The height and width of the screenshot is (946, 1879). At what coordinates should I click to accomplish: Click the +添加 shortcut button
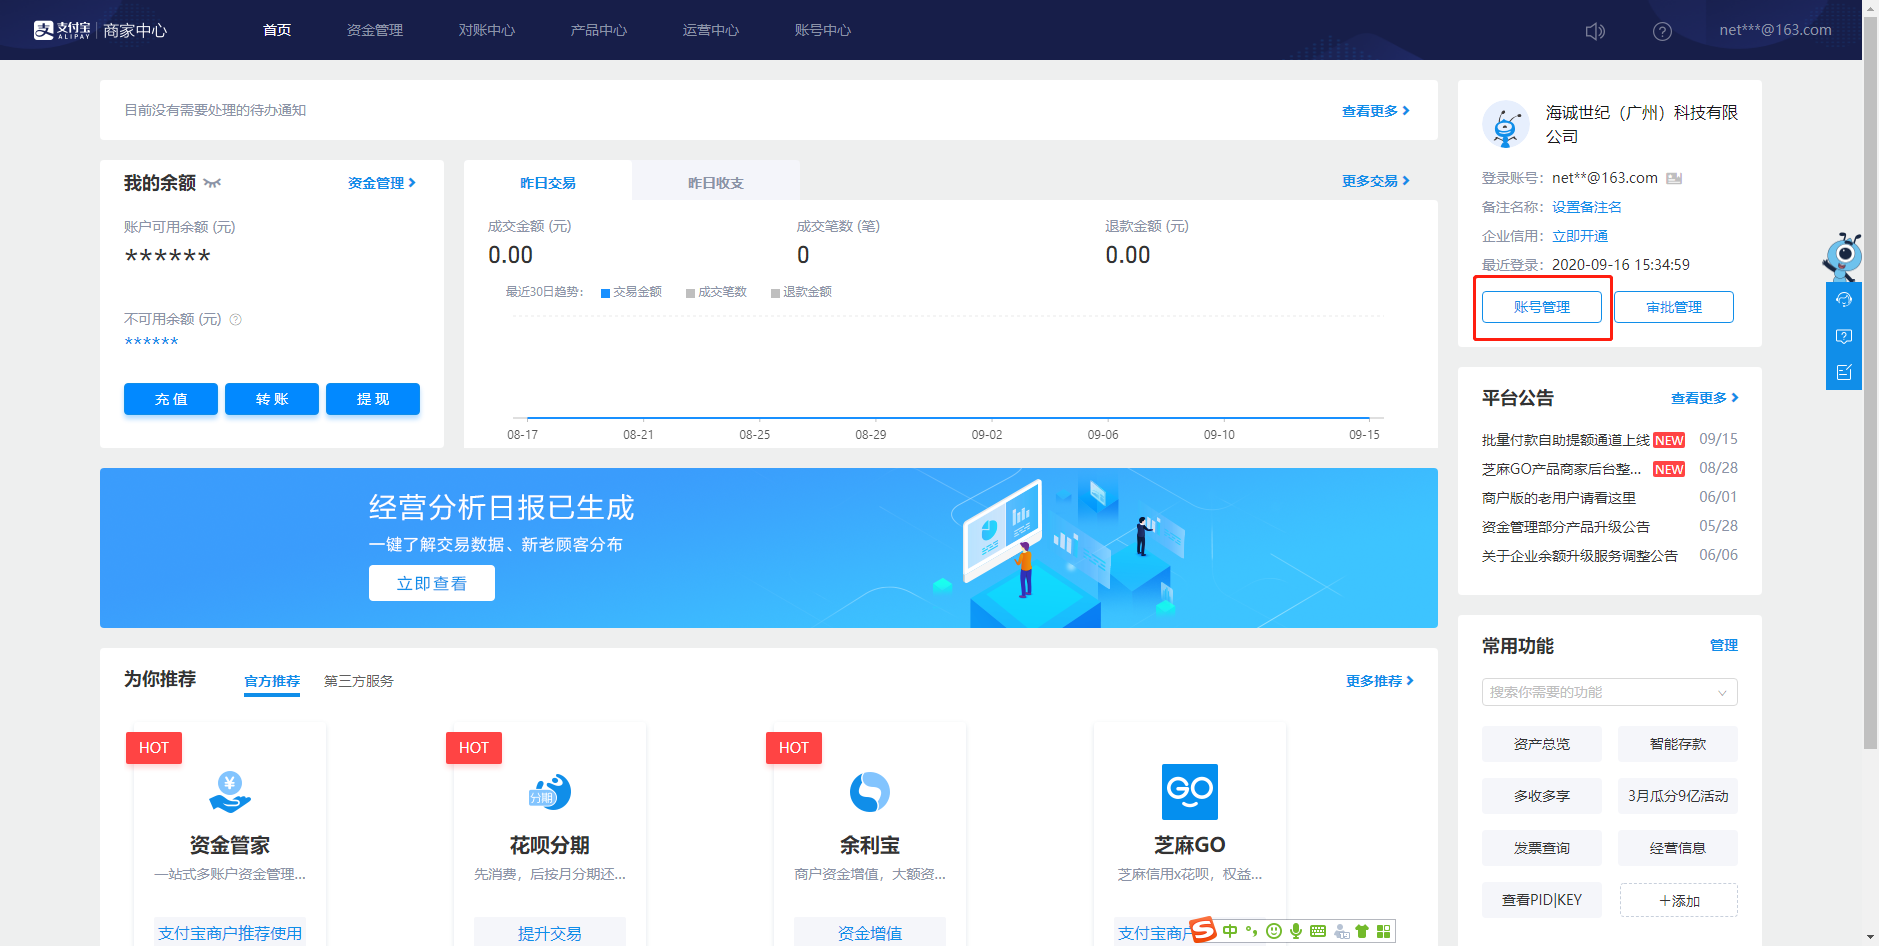(x=1679, y=900)
